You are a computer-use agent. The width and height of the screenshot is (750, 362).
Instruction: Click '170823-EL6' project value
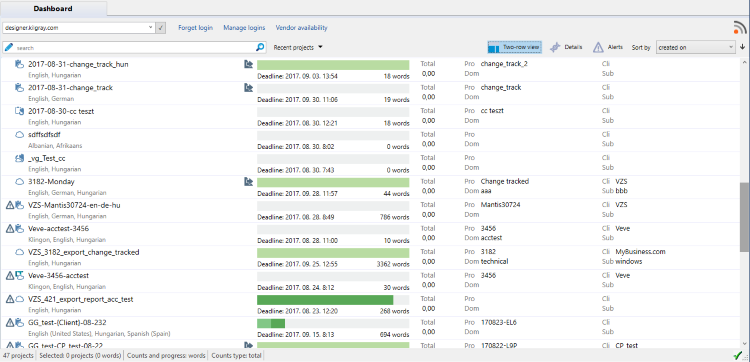[498, 322]
